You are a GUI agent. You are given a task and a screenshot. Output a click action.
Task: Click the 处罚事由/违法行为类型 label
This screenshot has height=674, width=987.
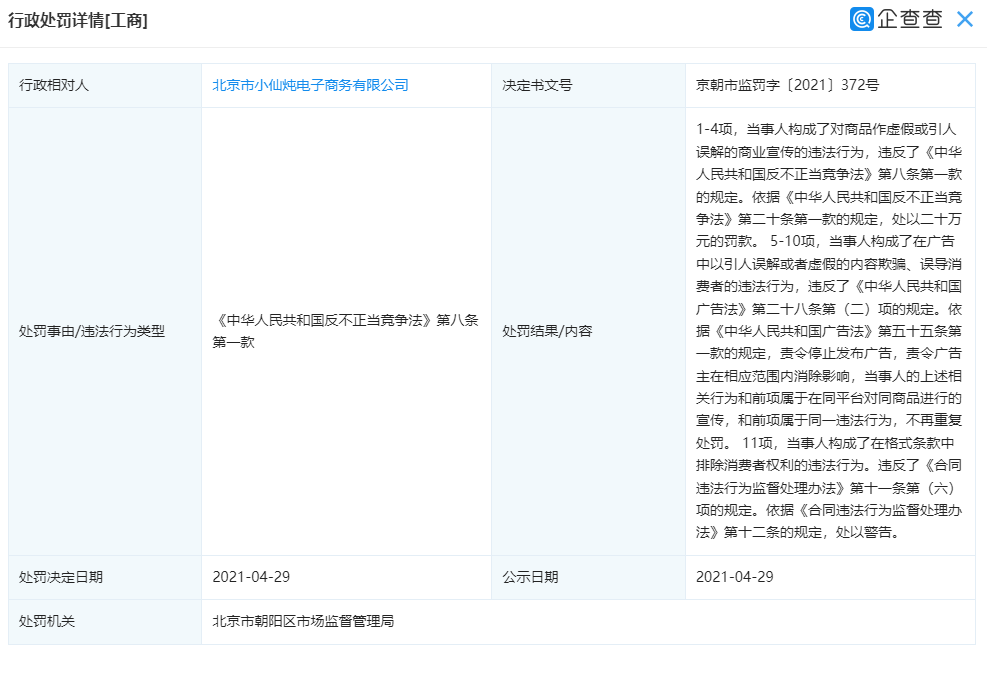pos(92,331)
